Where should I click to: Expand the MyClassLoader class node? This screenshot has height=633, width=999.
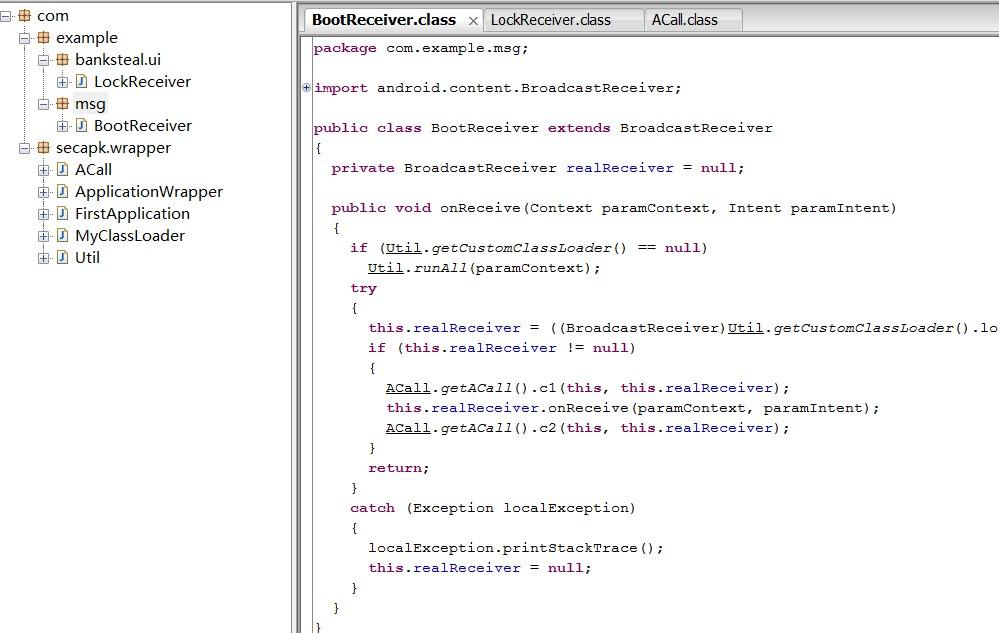(x=43, y=236)
